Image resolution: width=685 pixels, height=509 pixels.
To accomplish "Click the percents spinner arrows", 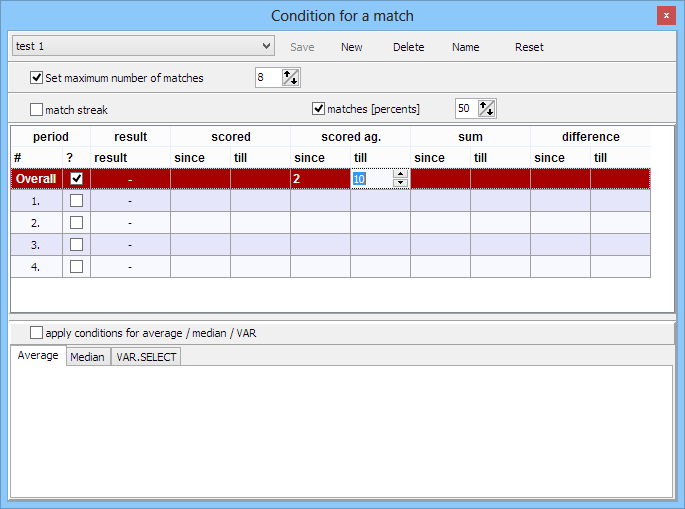I will pyautogui.click(x=488, y=109).
